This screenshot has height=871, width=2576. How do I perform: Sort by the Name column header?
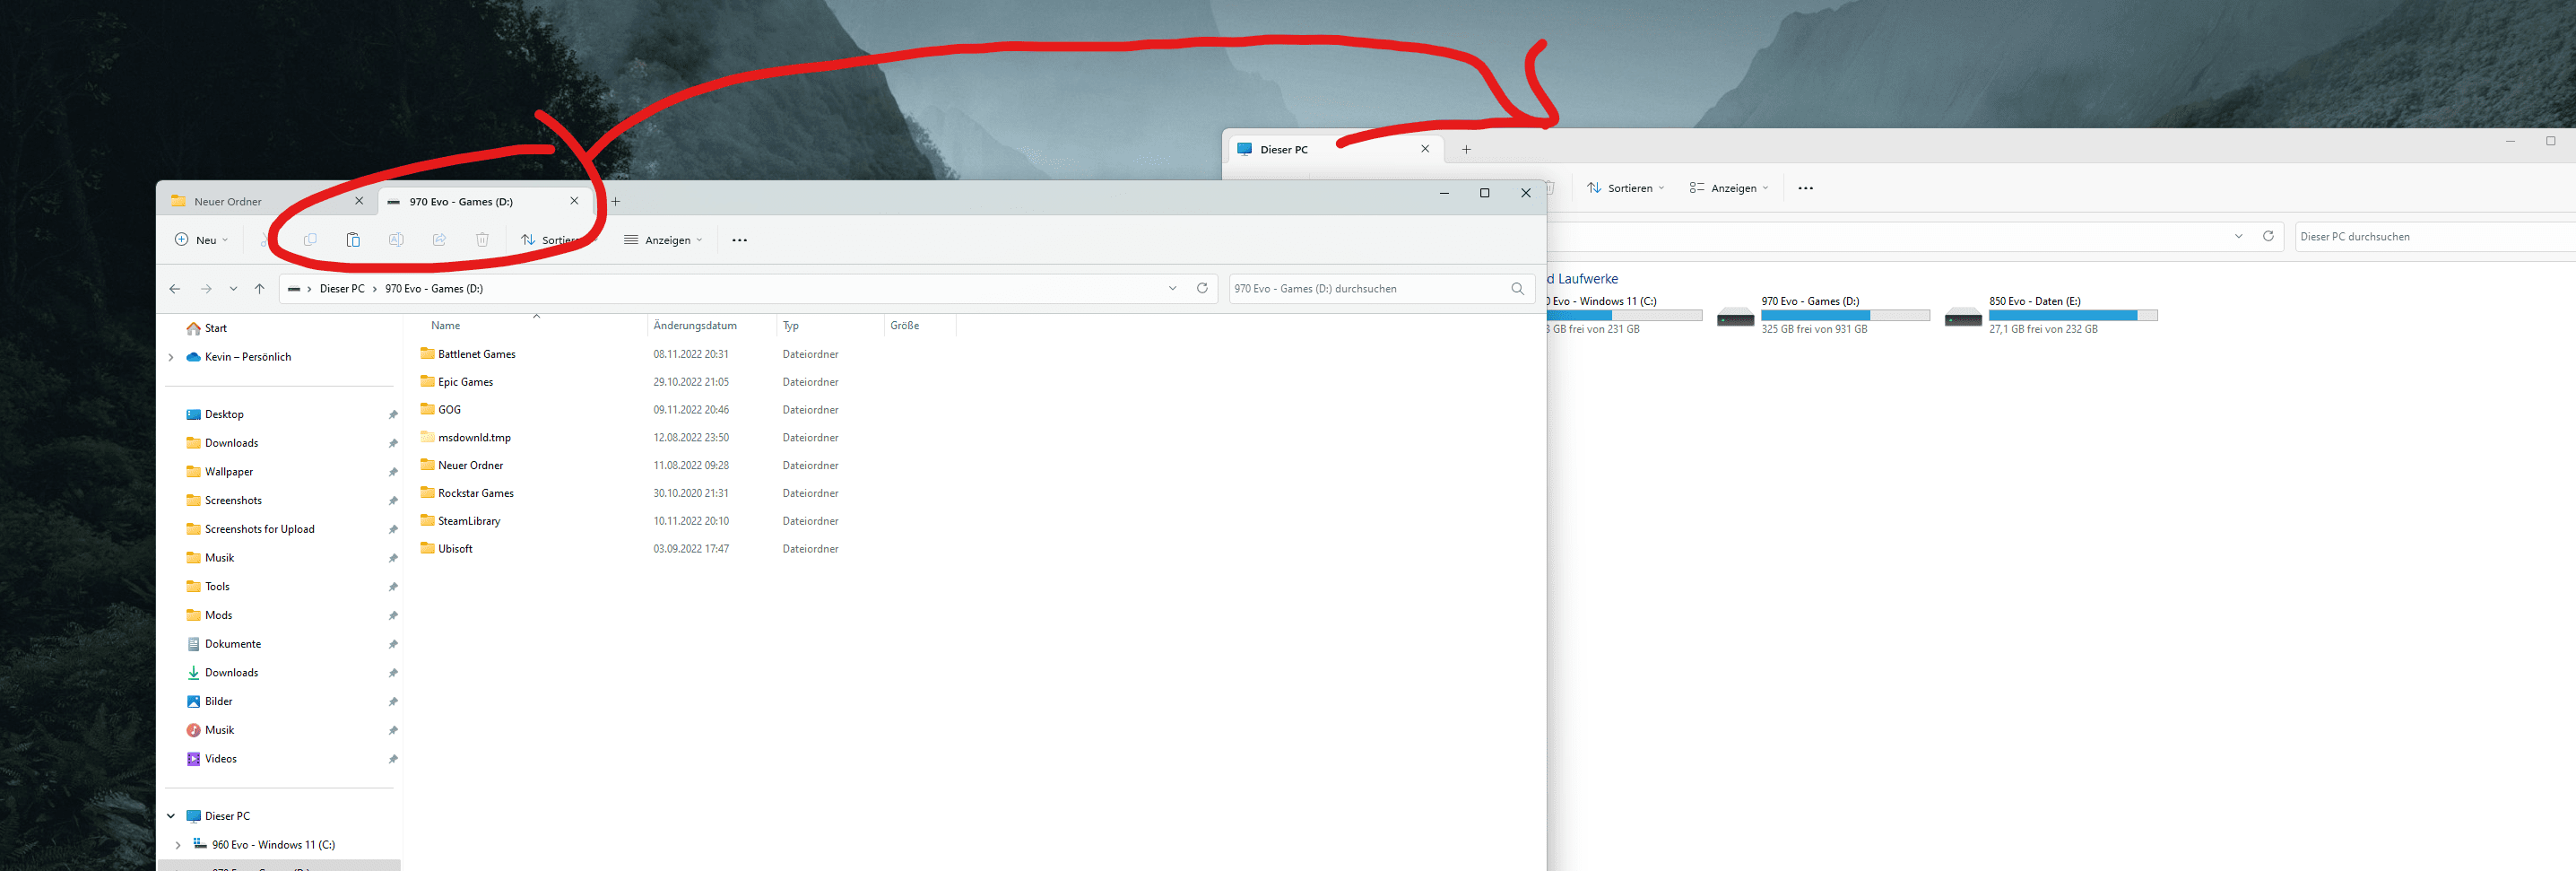[446, 325]
